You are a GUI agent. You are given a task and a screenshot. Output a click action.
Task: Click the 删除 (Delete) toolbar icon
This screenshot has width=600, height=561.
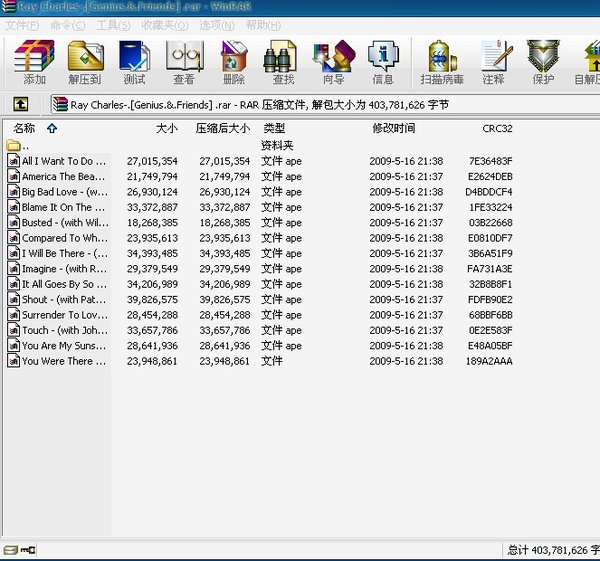point(234,62)
